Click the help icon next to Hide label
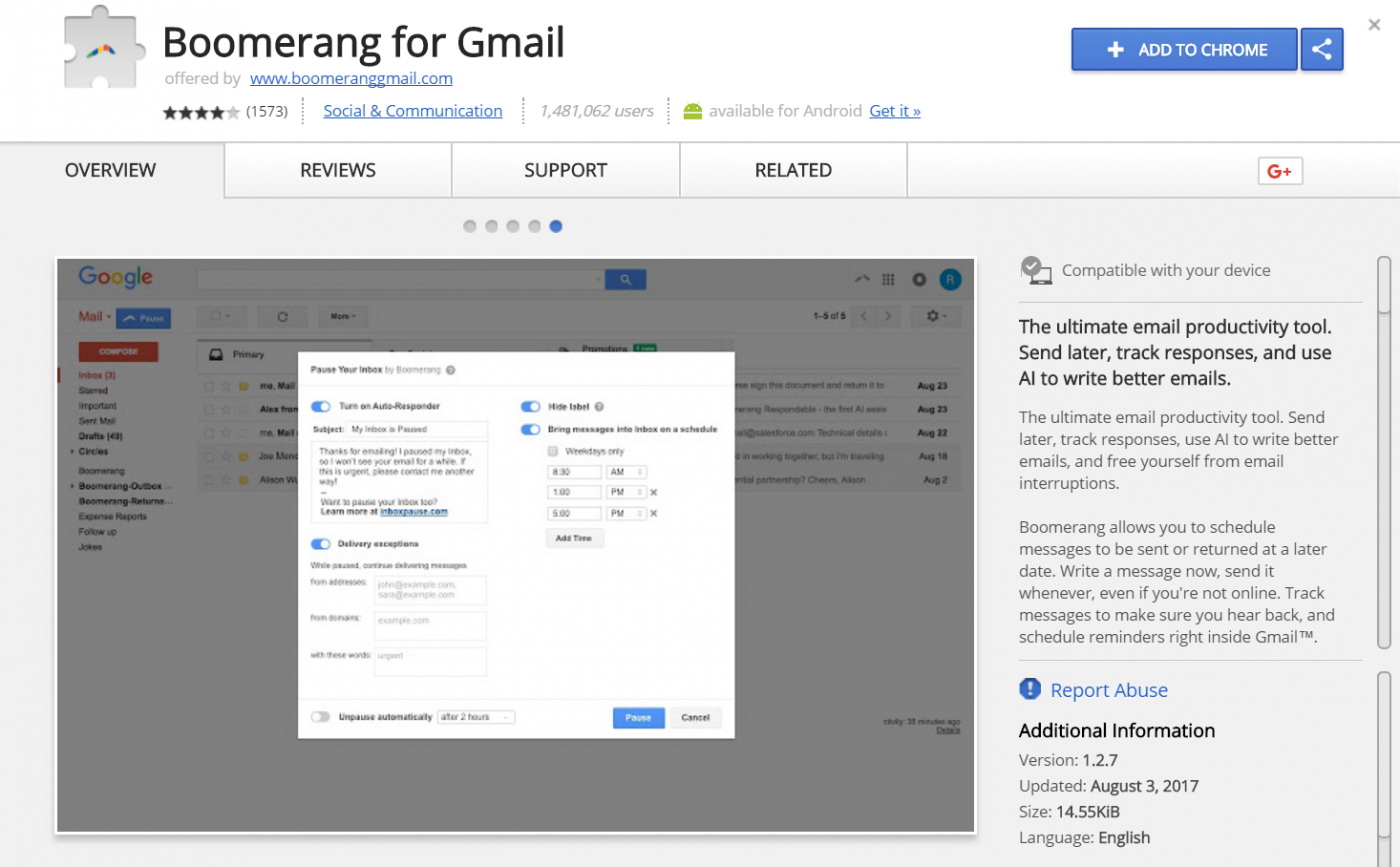Viewport: 1400px width, 867px height. point(599,407)
